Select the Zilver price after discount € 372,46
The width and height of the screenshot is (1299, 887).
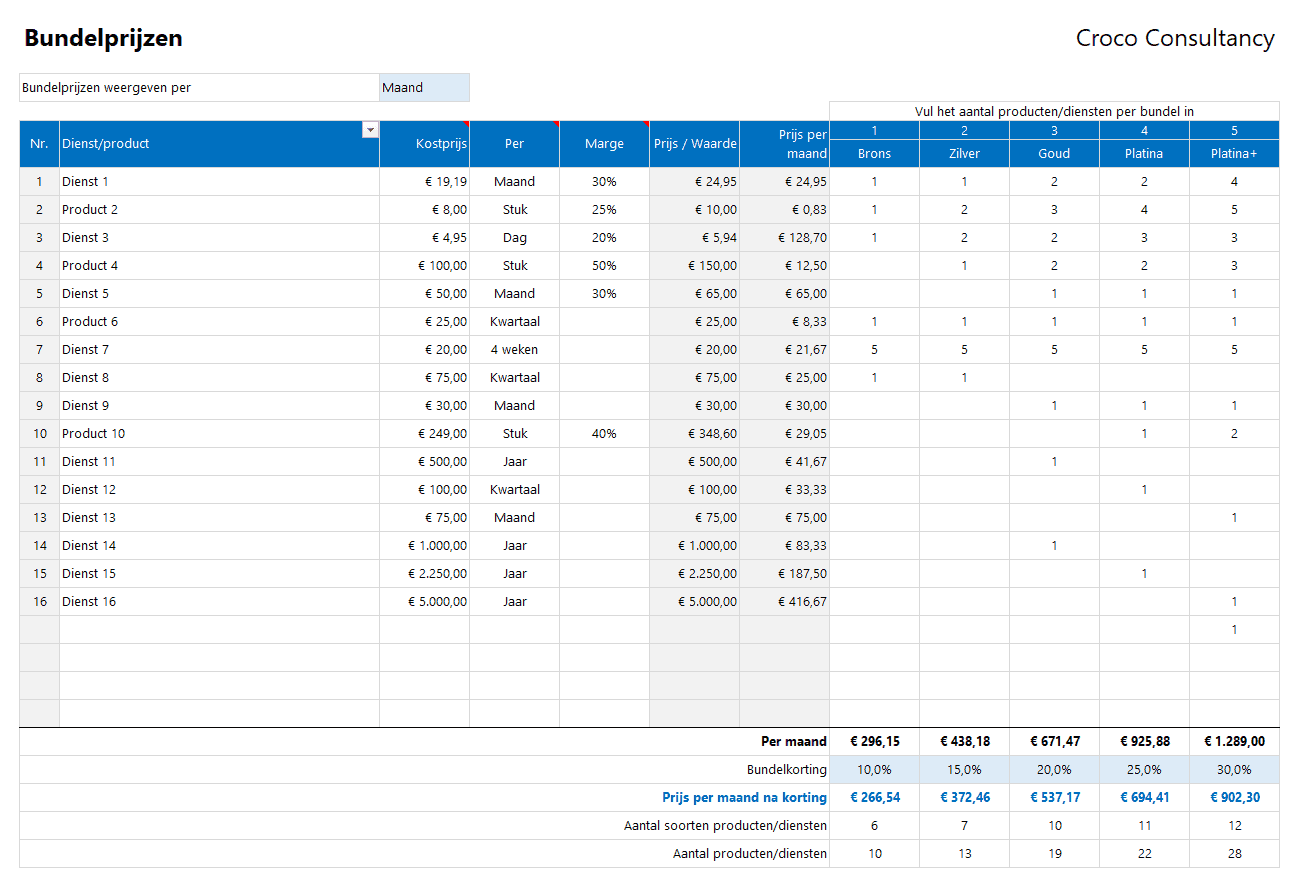tap(964, 798)
